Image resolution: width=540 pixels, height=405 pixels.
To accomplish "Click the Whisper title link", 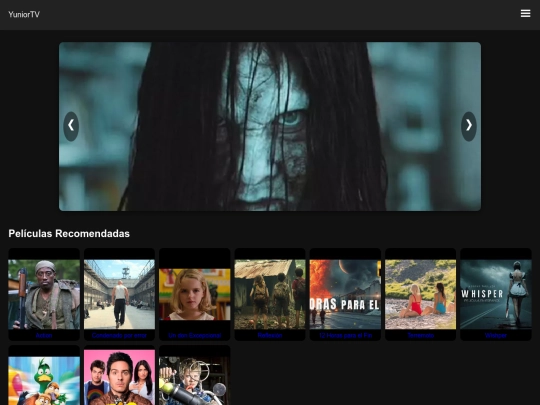I will [496, 335].
